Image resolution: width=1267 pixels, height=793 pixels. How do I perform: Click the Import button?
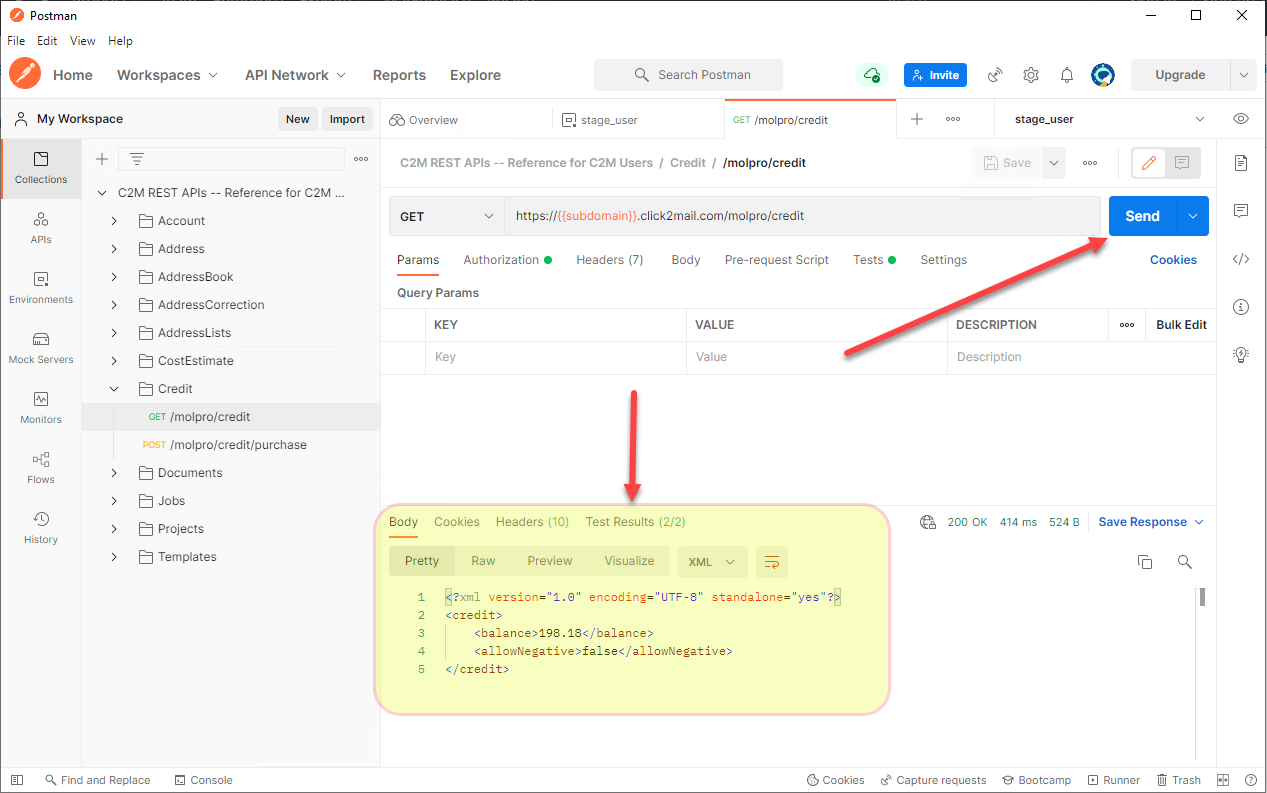coord(347,119)
